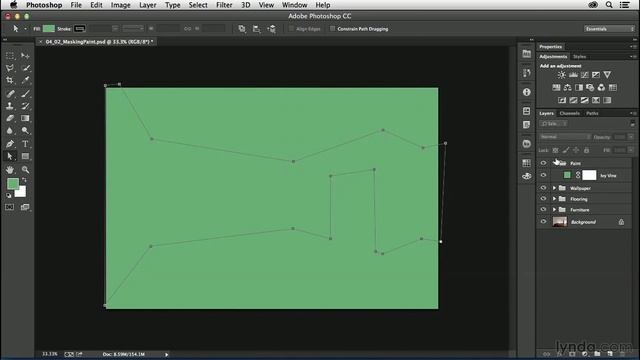Select the Zoom tool

coord(25,169)
